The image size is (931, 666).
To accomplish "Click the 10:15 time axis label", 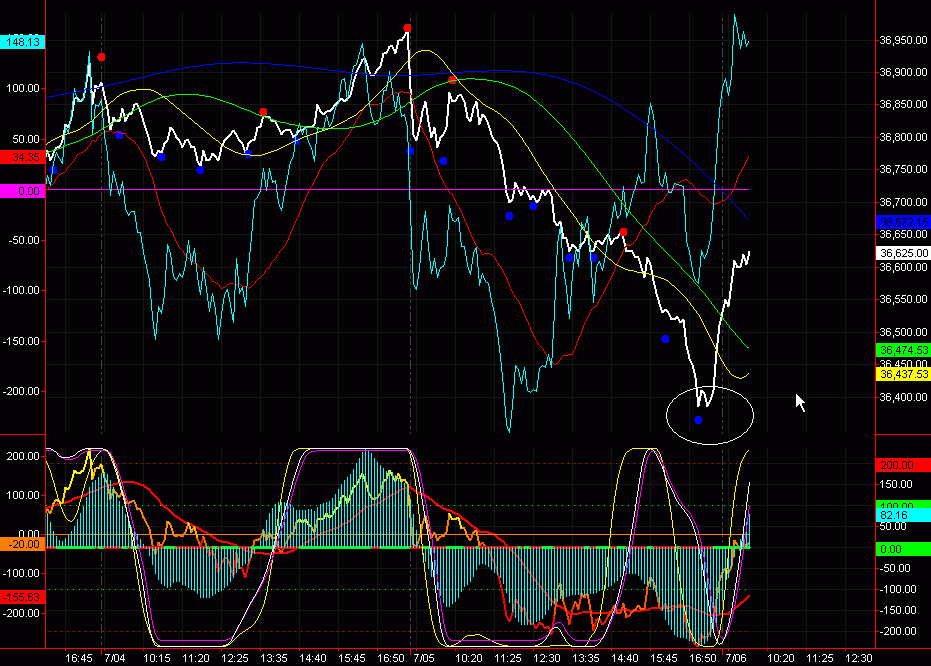I will pos(157,658).
